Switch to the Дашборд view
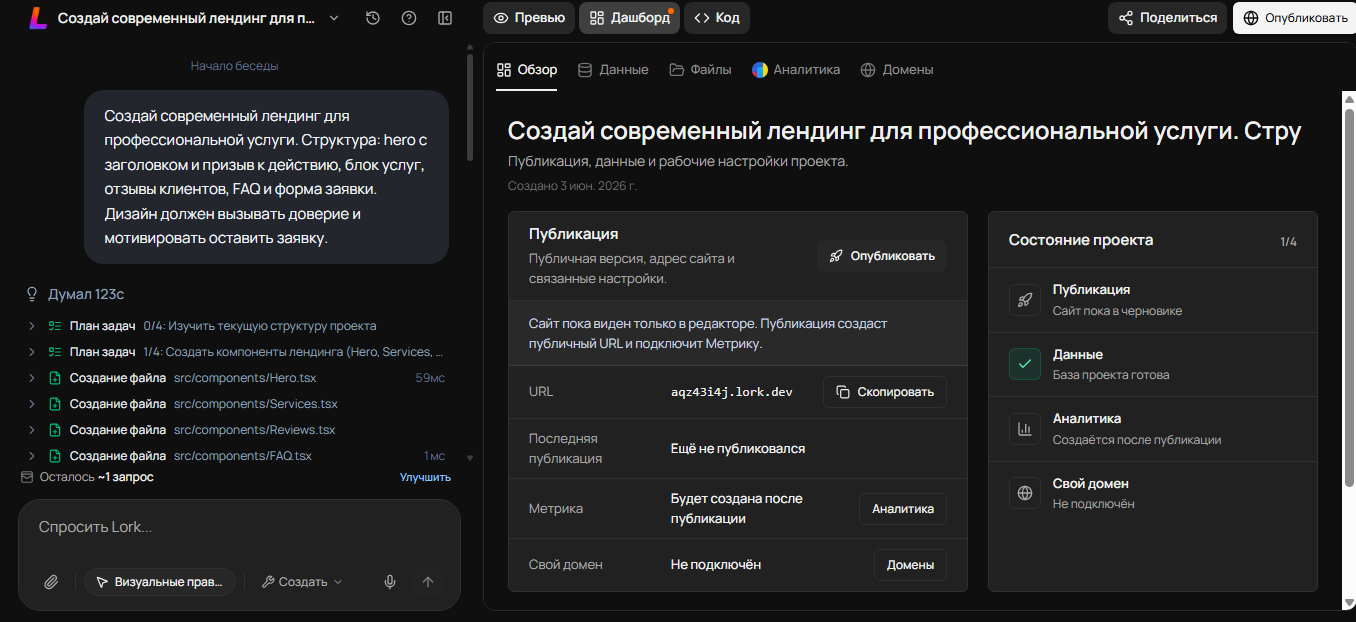This screenshot has width=1356, height=622. pyautogui.click(x=629, y=18)
